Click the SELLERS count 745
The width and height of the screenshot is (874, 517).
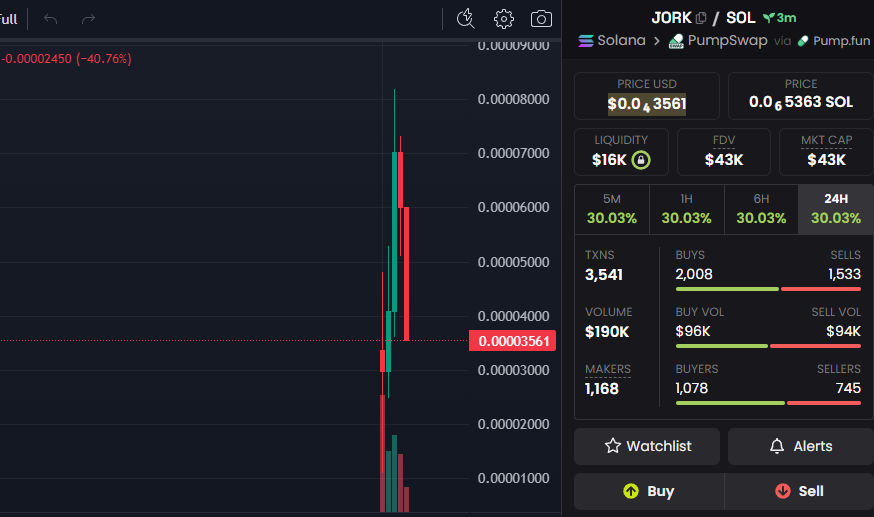pos(848,388)
